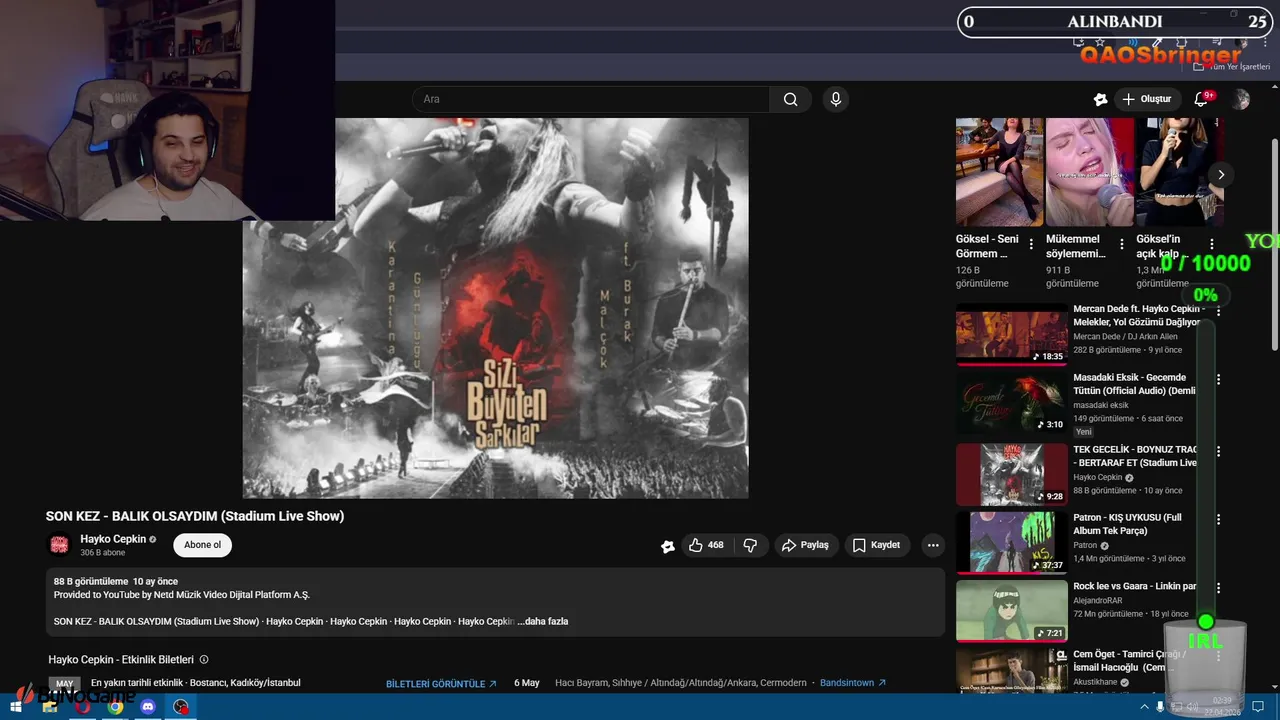Open more actions menu next to Kaydet
Screen dimensions: 1280x720
click(x=933, y=545)
